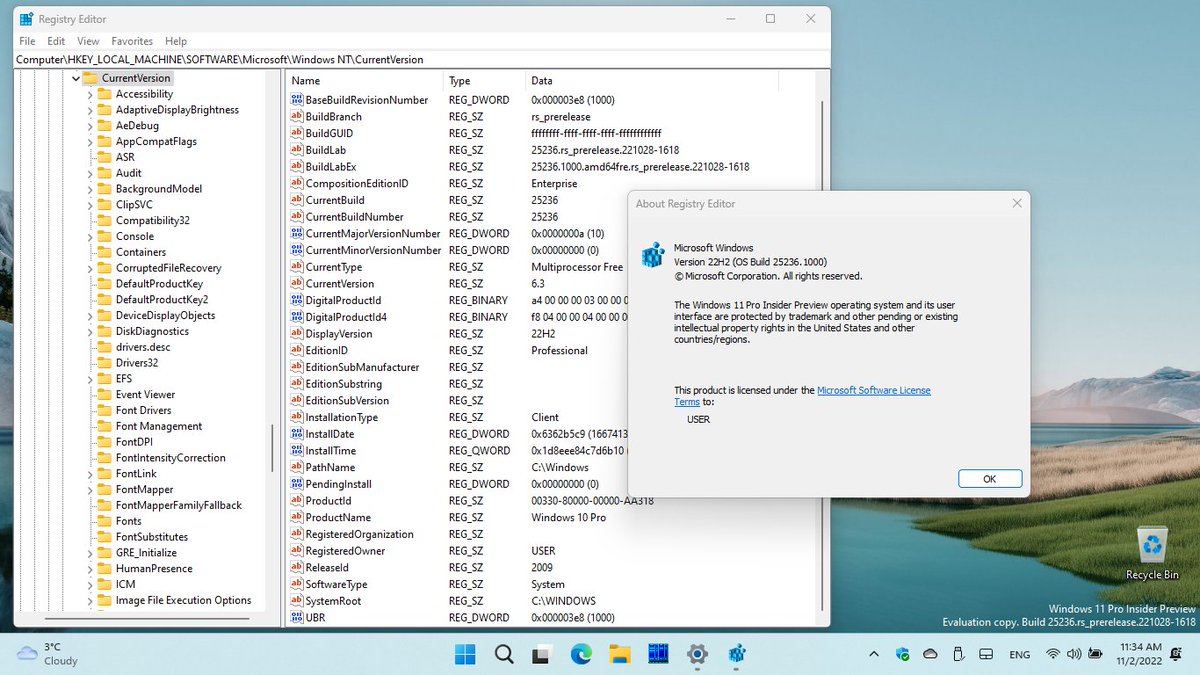The height and width of the screenshot is (675, 1200).
Task: Click the registry path address bar
Action: pyautogui.click(x=422, y=59)
